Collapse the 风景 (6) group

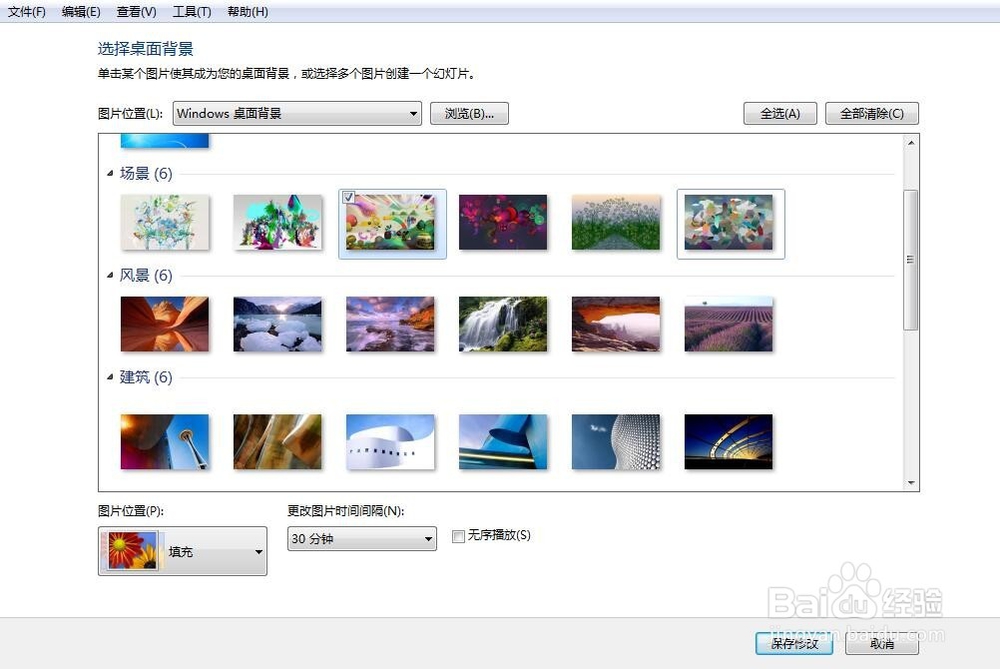tap(110, 276)
